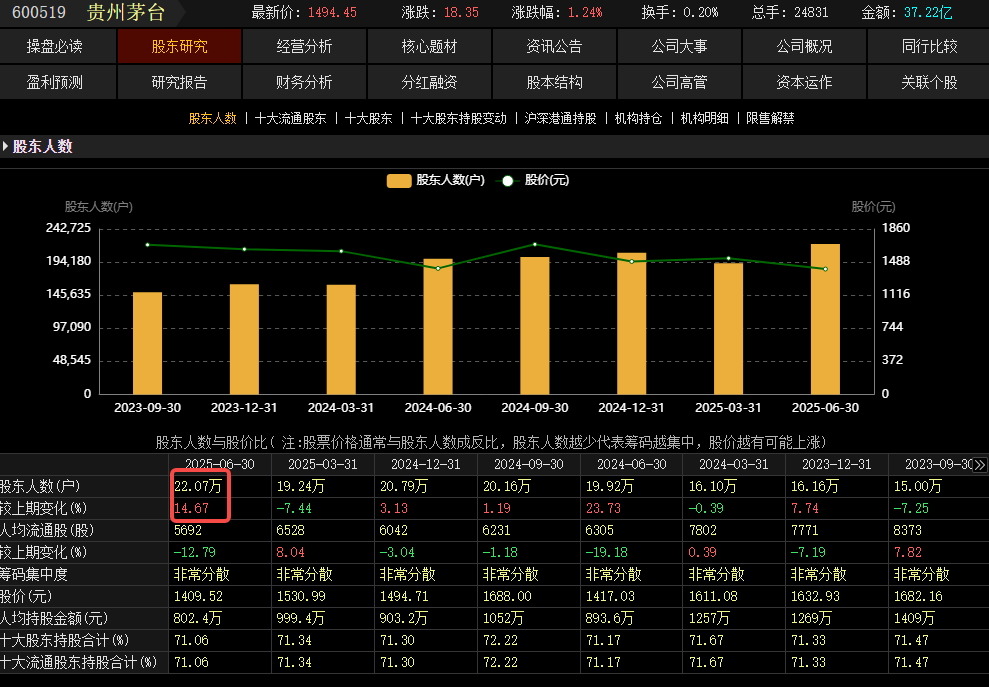
Task: Open the 限售解禁 sub-navigation link
Action: click(x=770, y=118)
